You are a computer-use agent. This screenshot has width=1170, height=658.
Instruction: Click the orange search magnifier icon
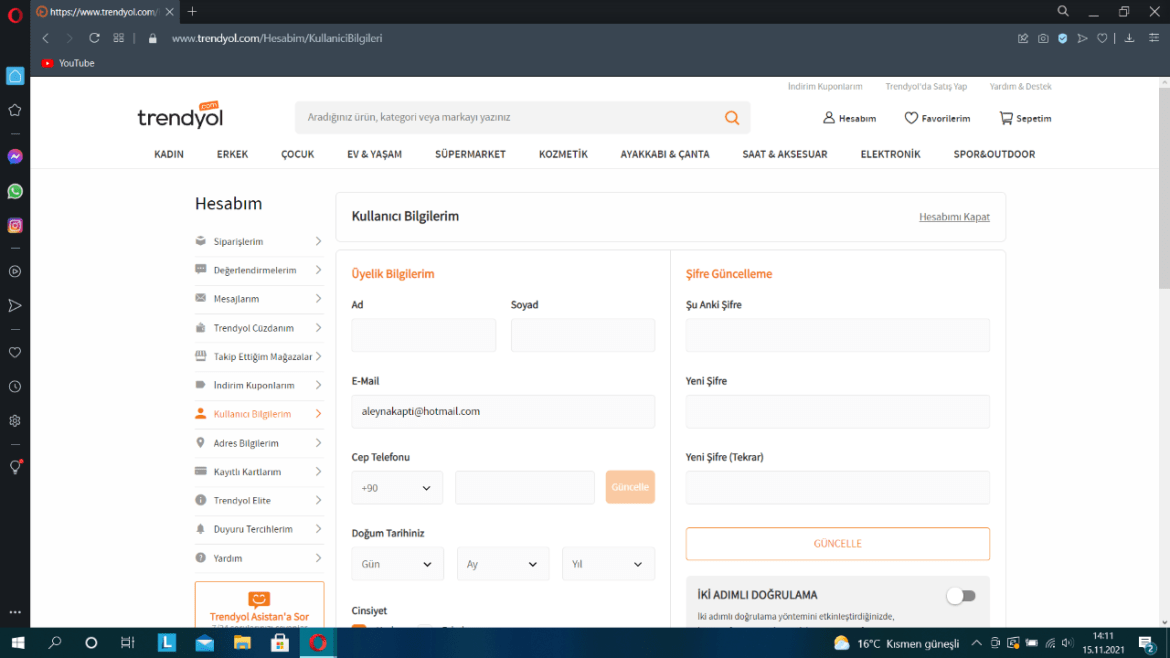[732, 118]
